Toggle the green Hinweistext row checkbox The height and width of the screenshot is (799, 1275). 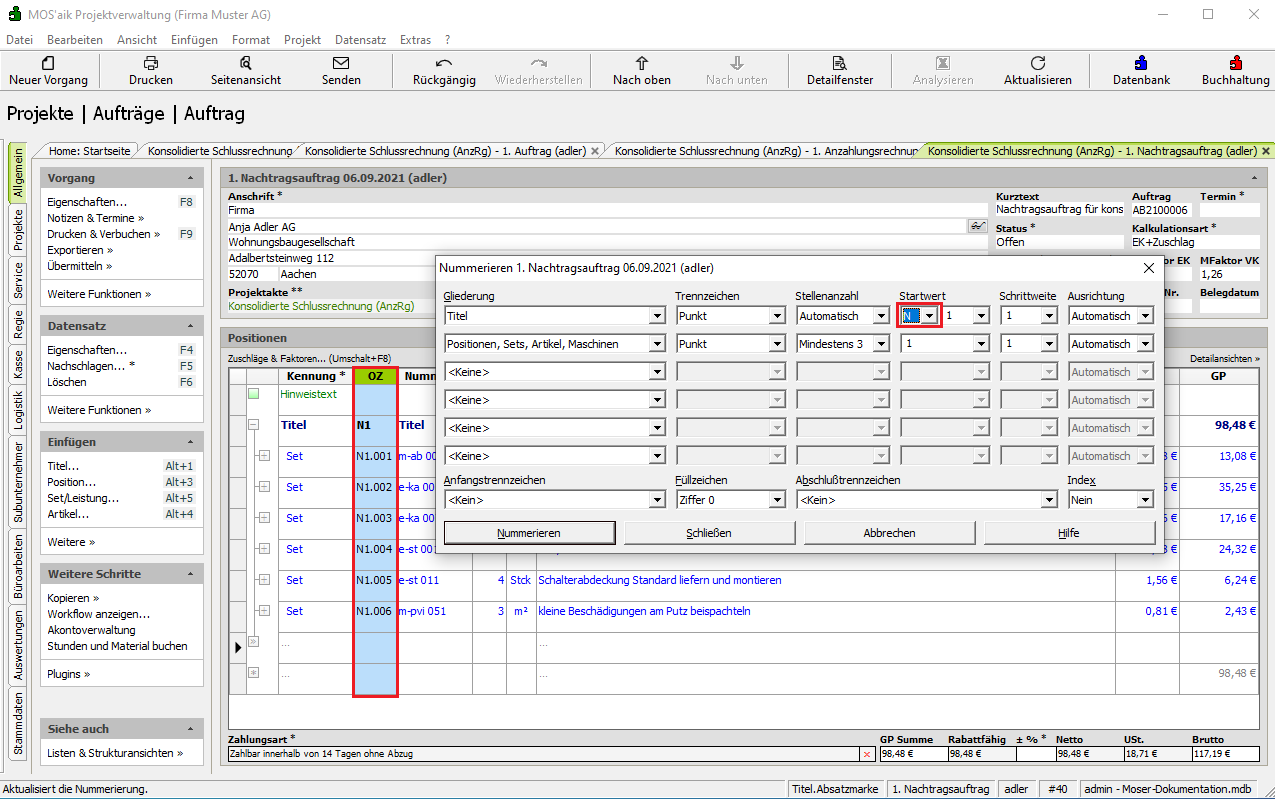(253, 394)
